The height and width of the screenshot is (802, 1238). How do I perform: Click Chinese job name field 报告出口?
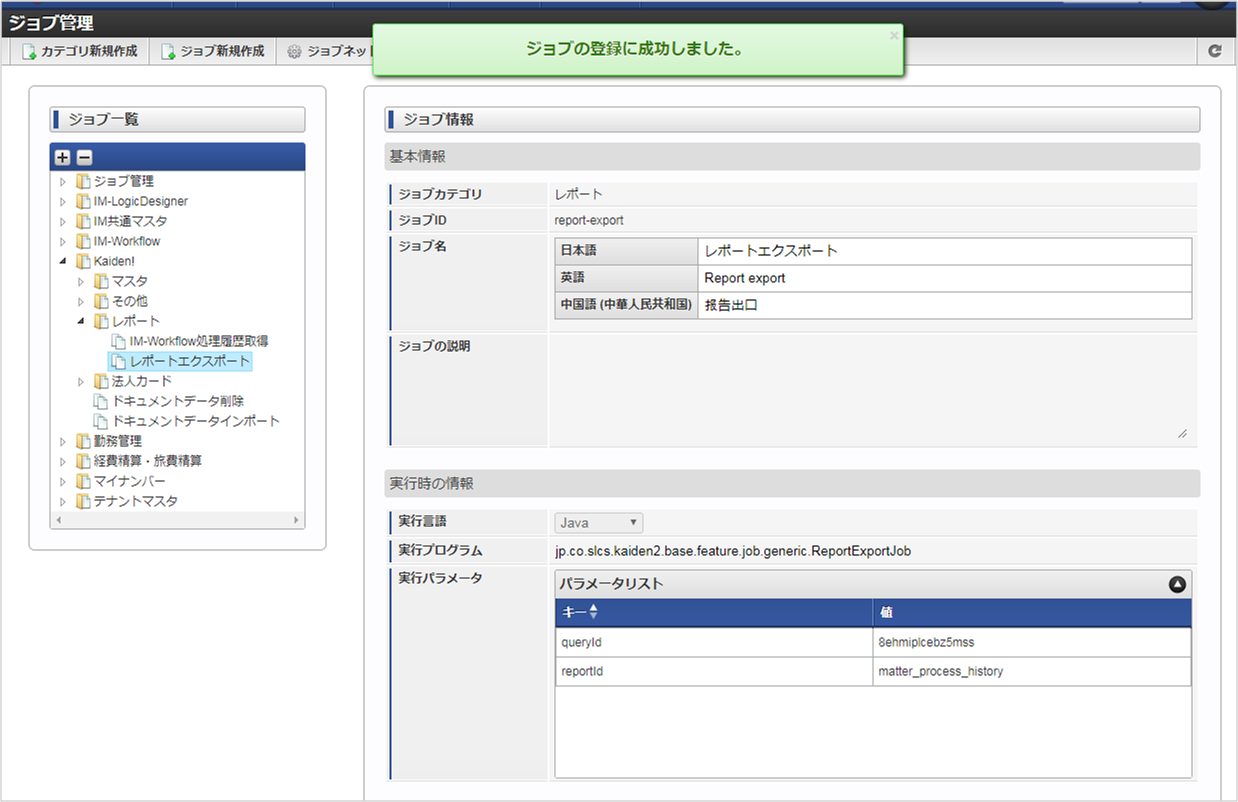(944, 305)
